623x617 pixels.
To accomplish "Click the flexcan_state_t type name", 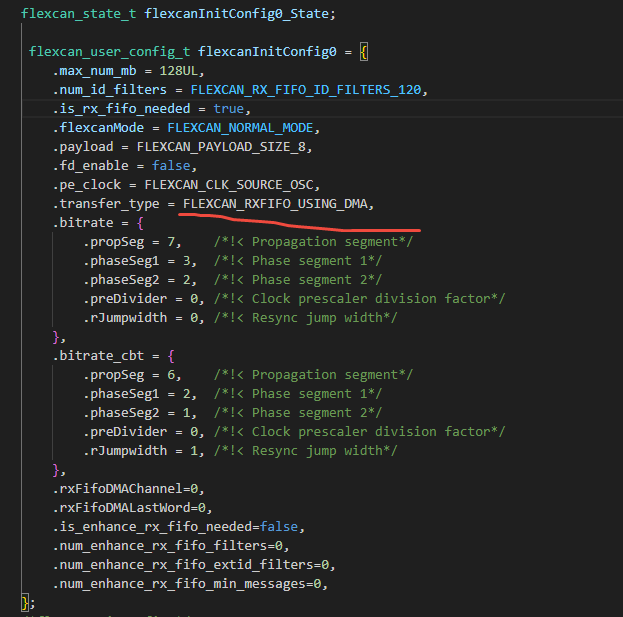I will click(x=79, y=14).
